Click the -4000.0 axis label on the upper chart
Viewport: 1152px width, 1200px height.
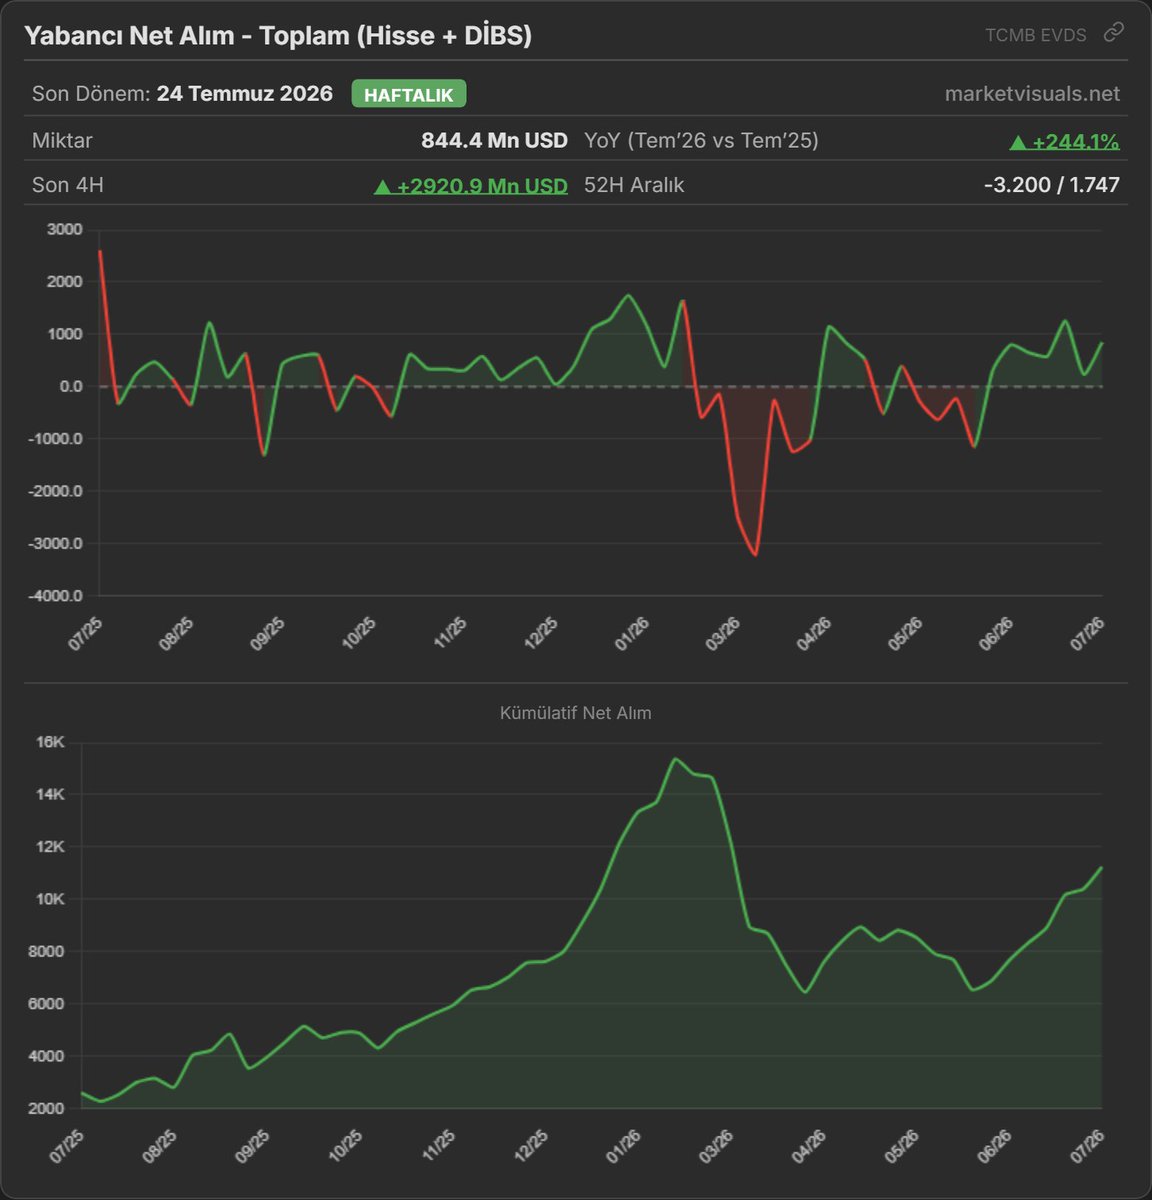click(56, 596)
